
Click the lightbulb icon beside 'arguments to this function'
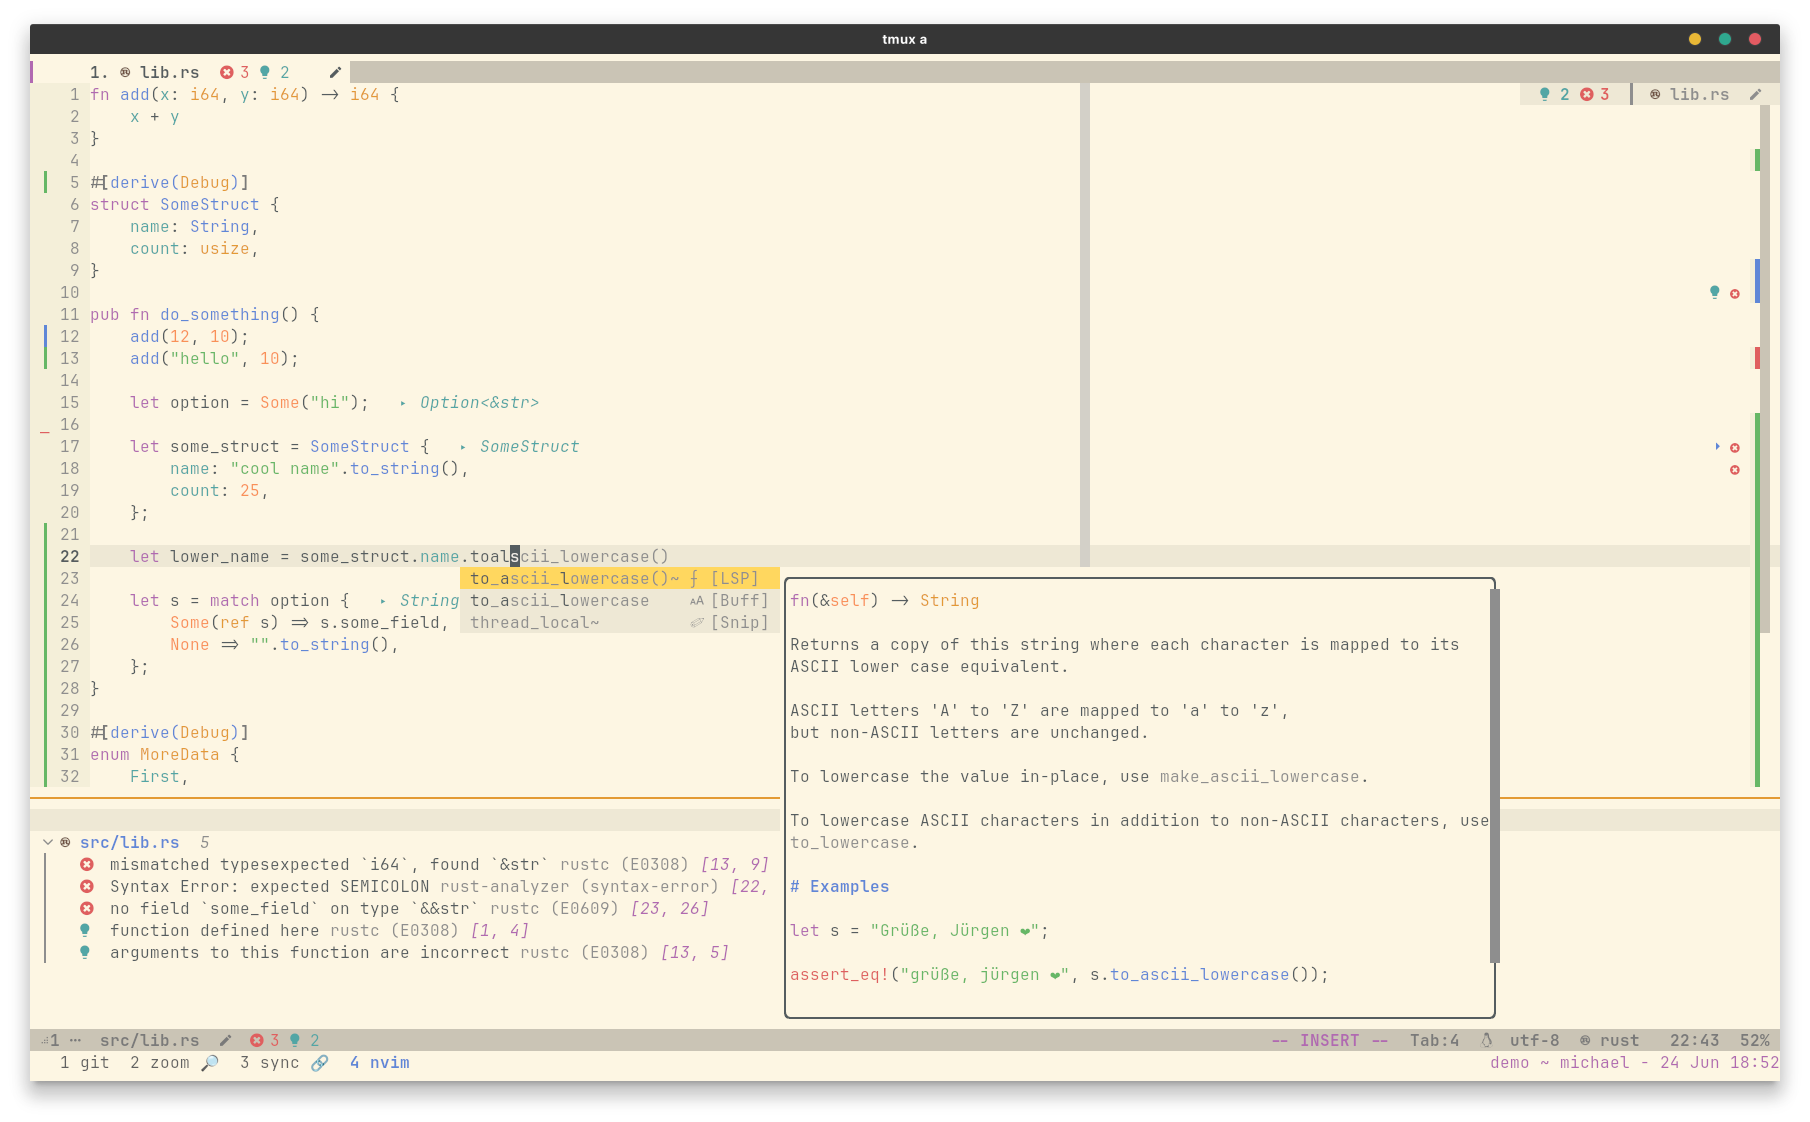pyautogui.click(x=85, y=952)
